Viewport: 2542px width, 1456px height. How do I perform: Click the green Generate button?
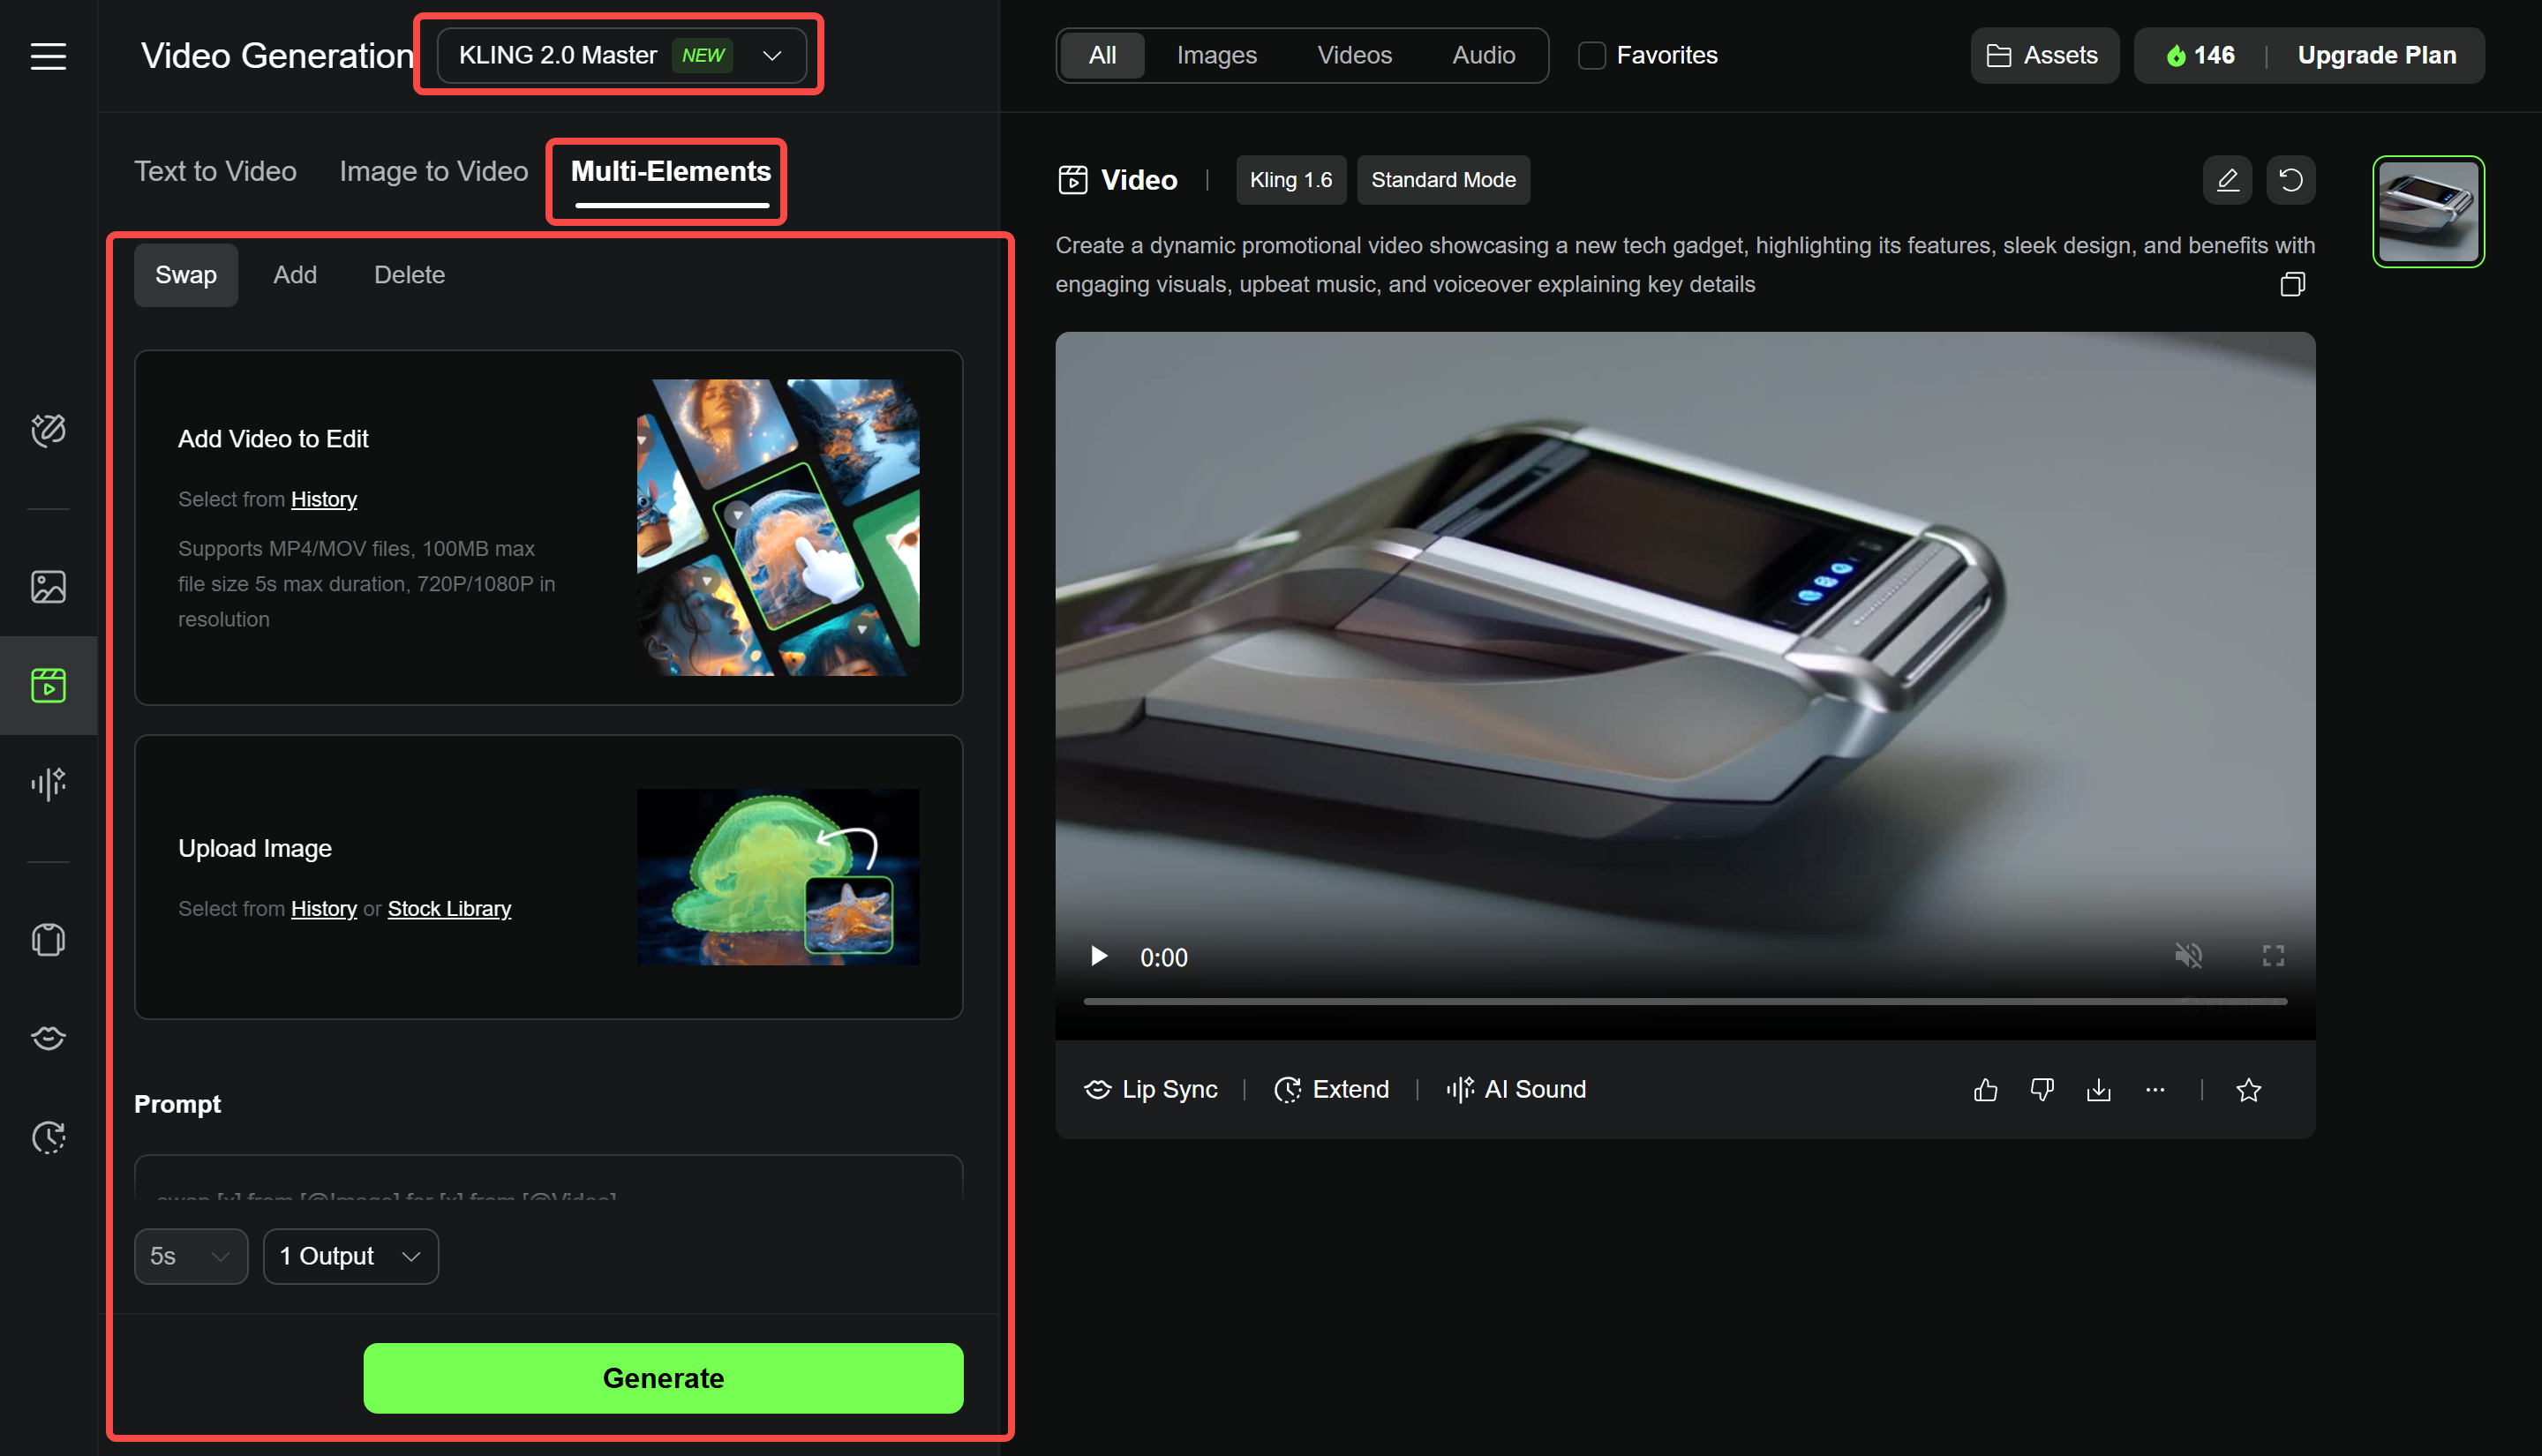[663, 1378]
